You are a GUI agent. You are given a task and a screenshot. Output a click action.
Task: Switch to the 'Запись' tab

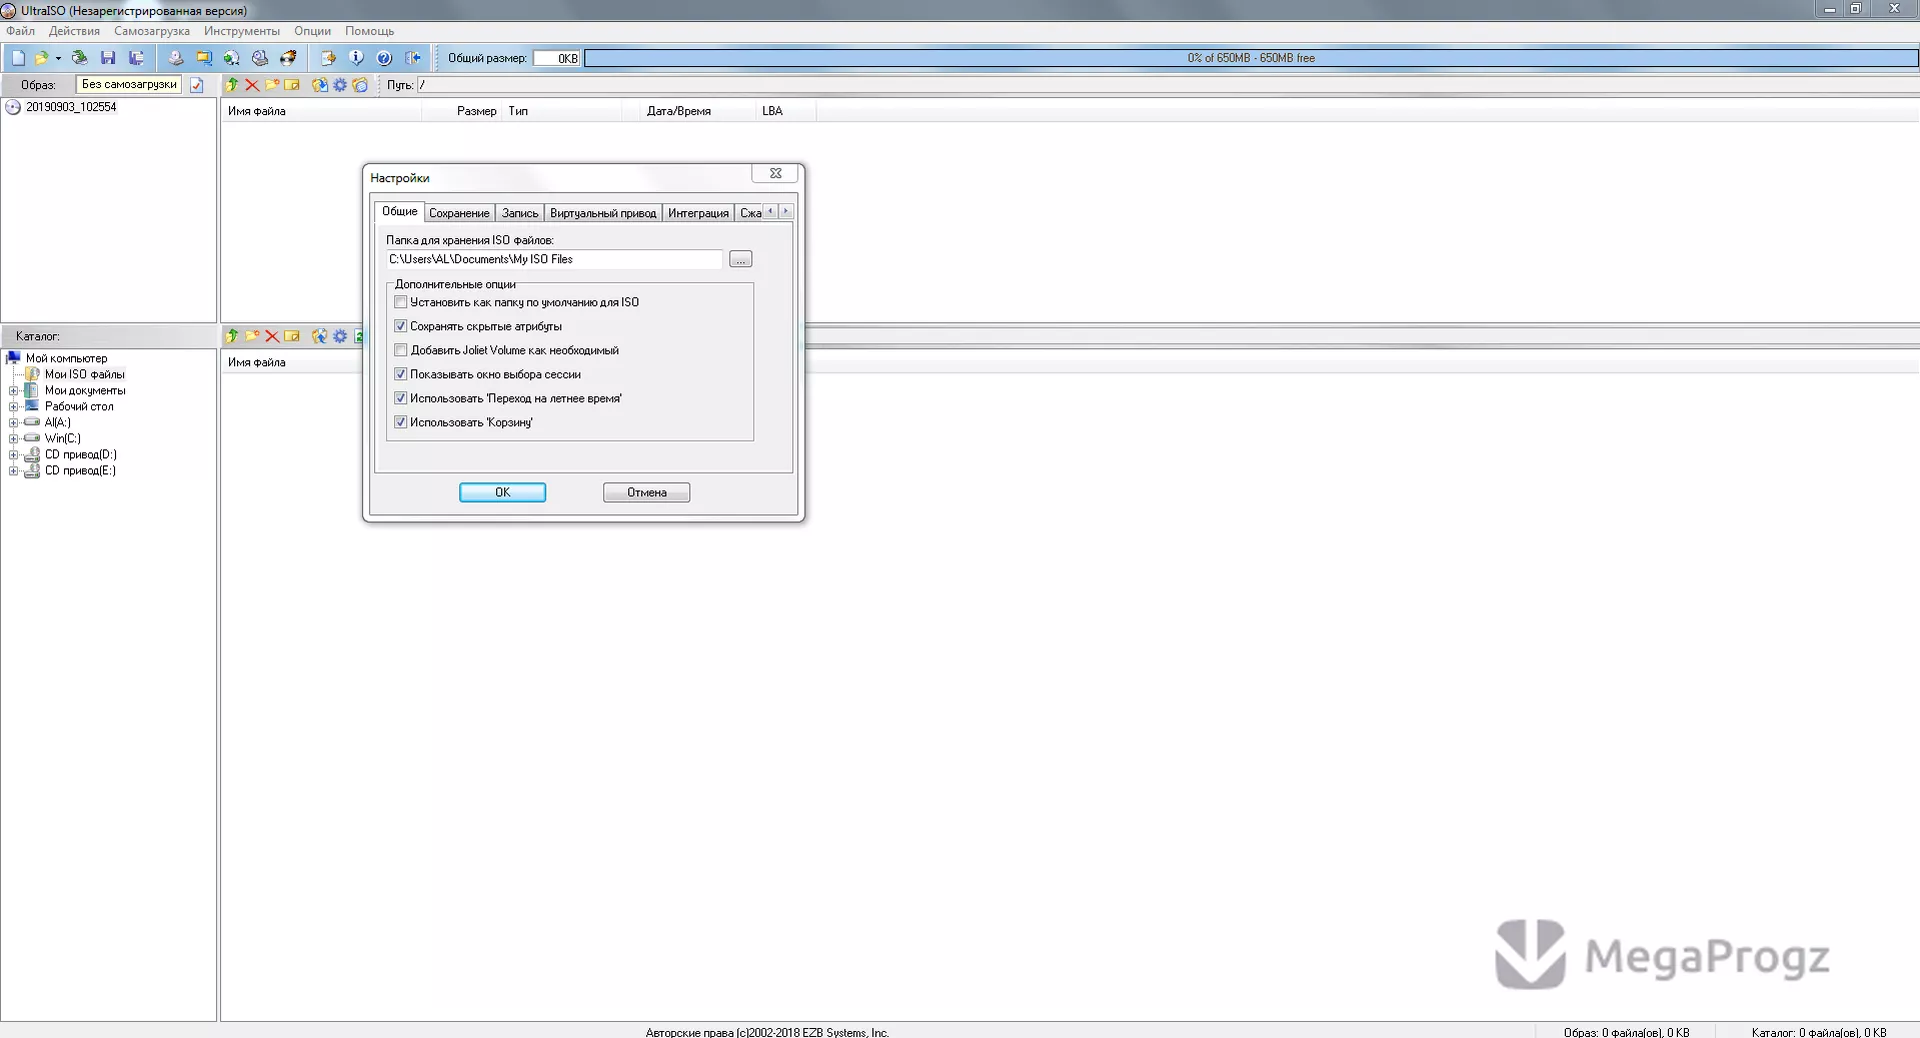(520, 213)
